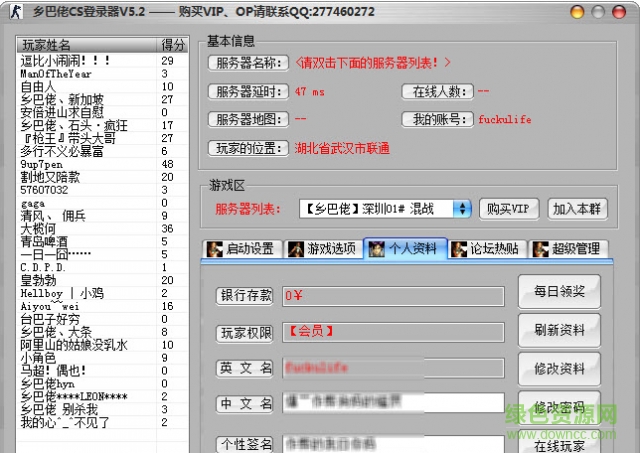Click the 加入本群 button

tap(577, 209)
